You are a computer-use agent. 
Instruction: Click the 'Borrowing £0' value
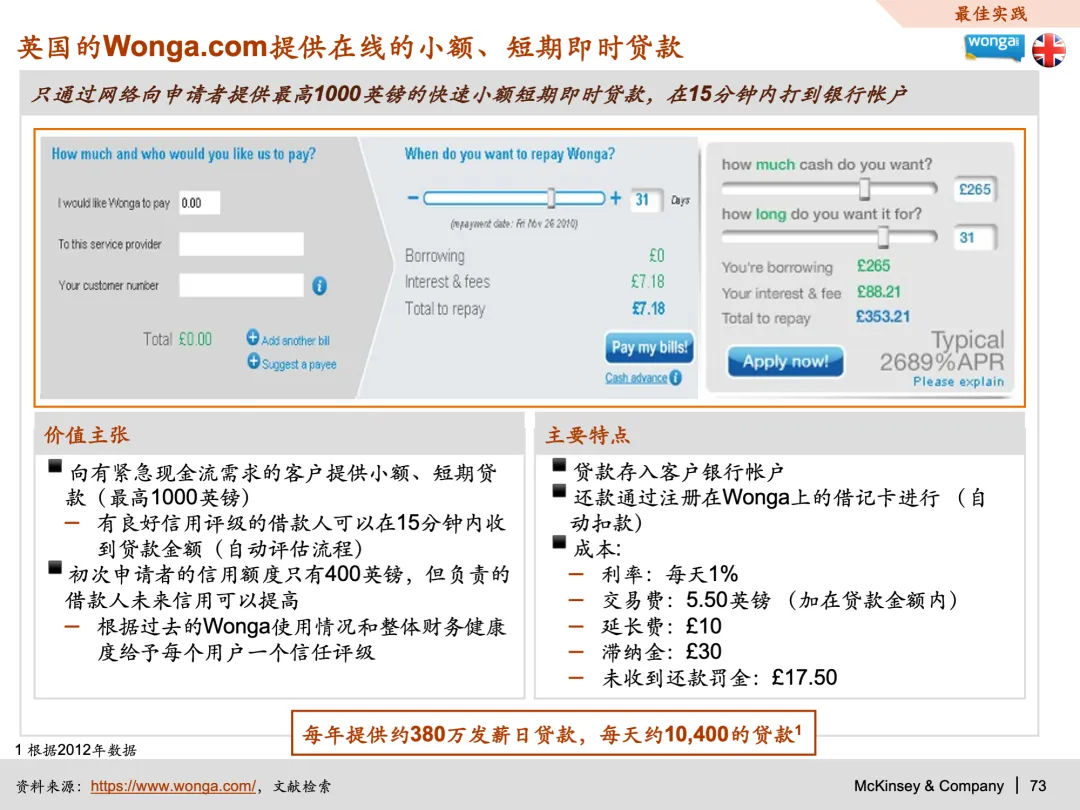click(656, 256)
